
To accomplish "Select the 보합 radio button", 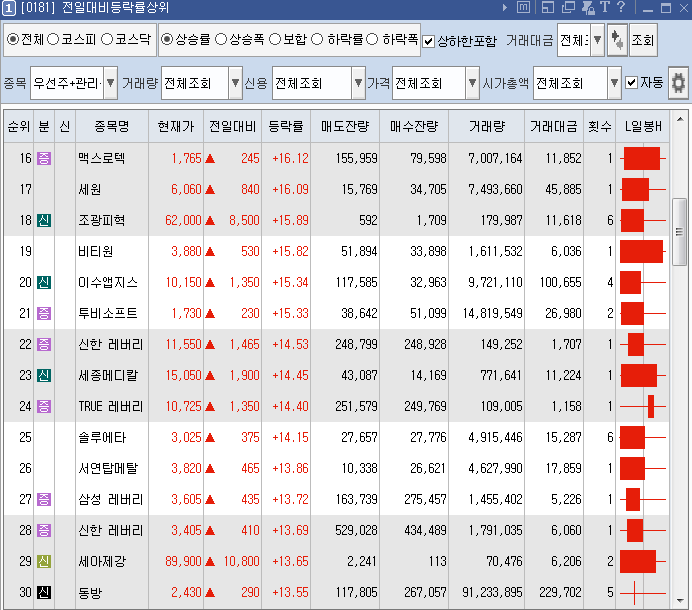I will click(x=275, y=40).
